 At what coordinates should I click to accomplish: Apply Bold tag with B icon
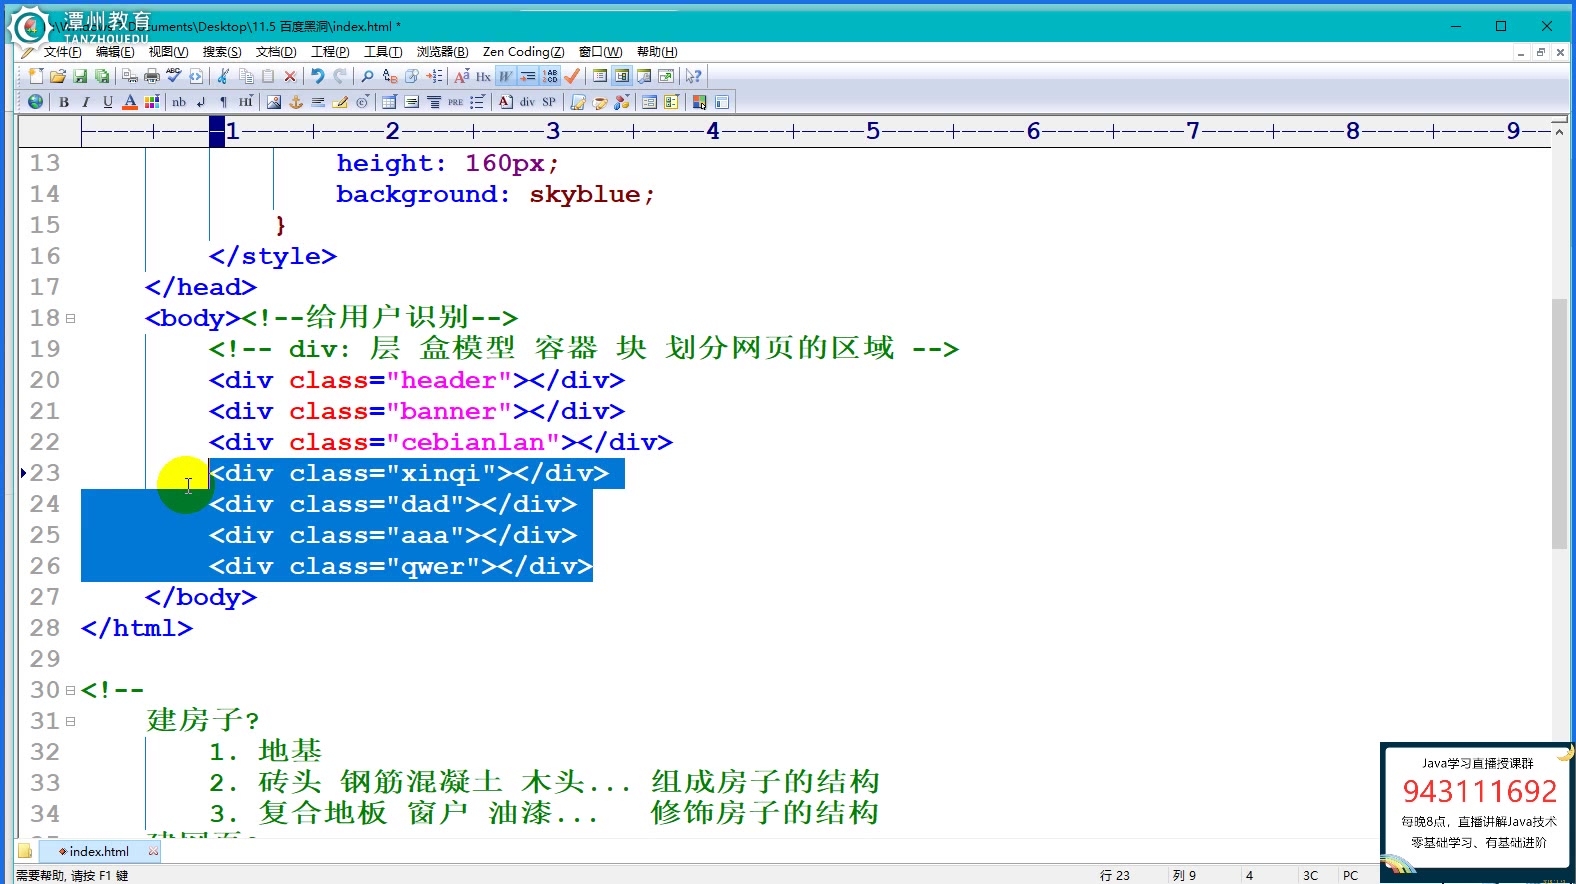coord(64,102)
